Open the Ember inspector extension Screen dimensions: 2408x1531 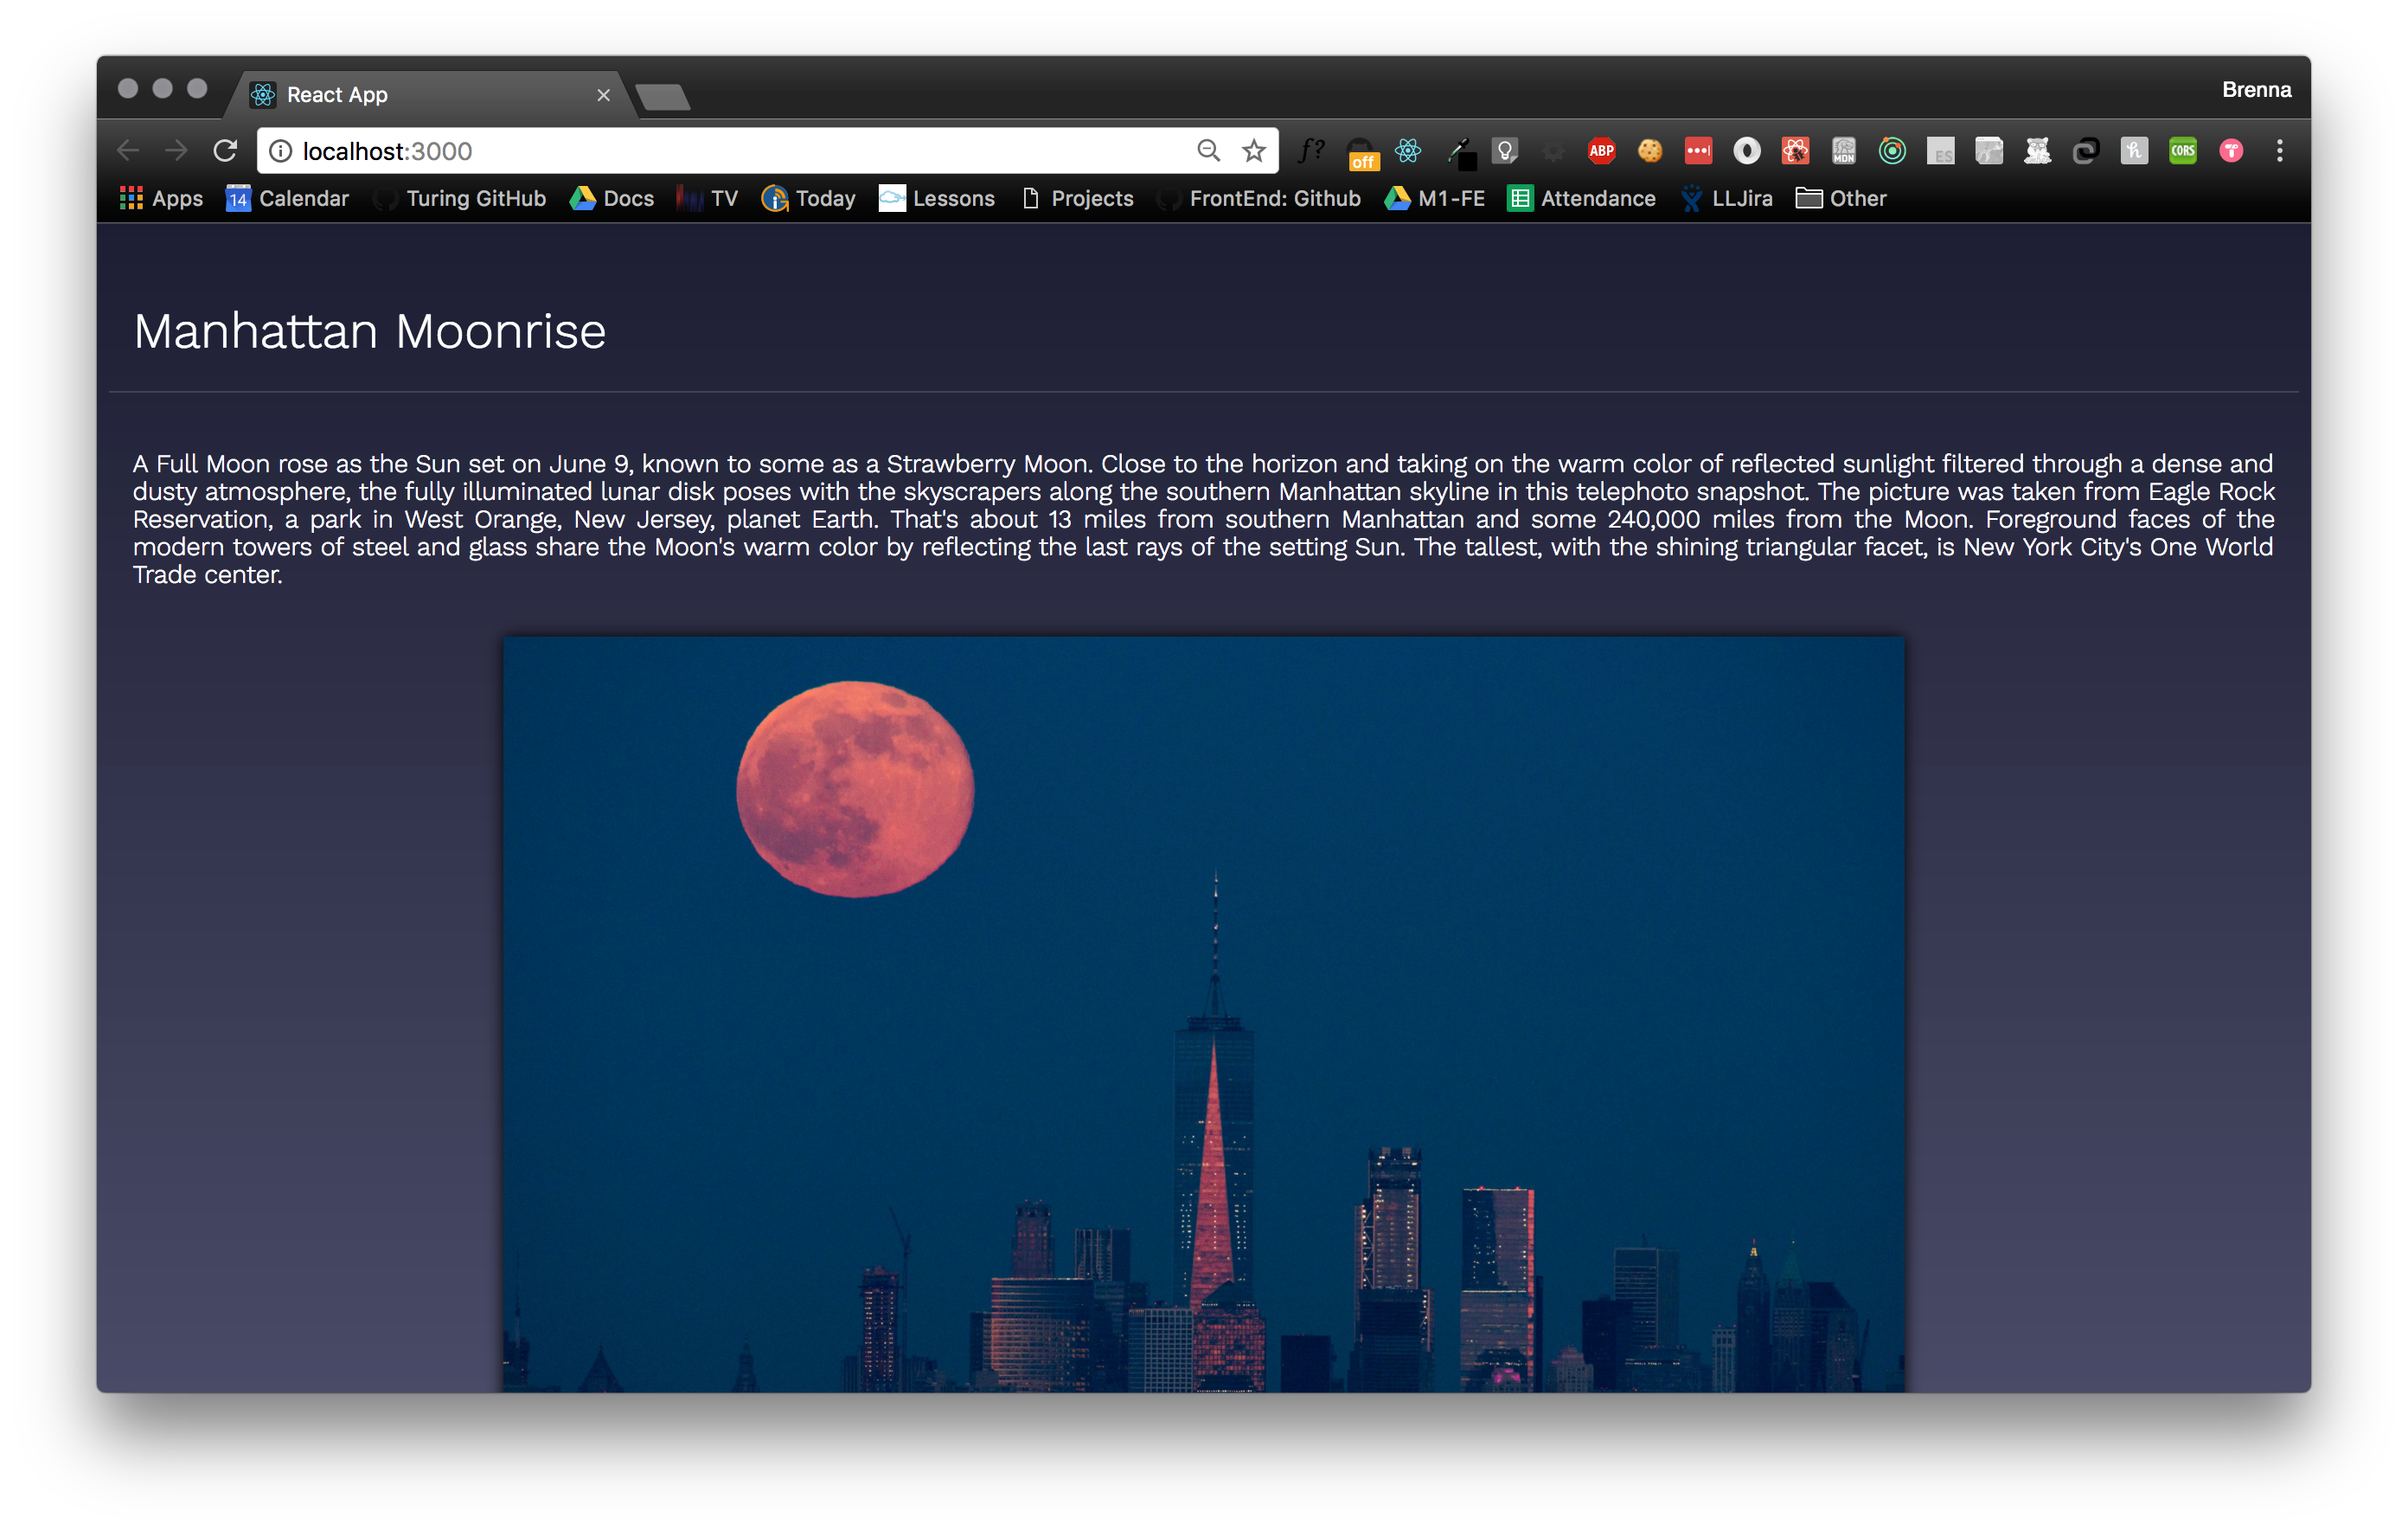[2037, 151]
